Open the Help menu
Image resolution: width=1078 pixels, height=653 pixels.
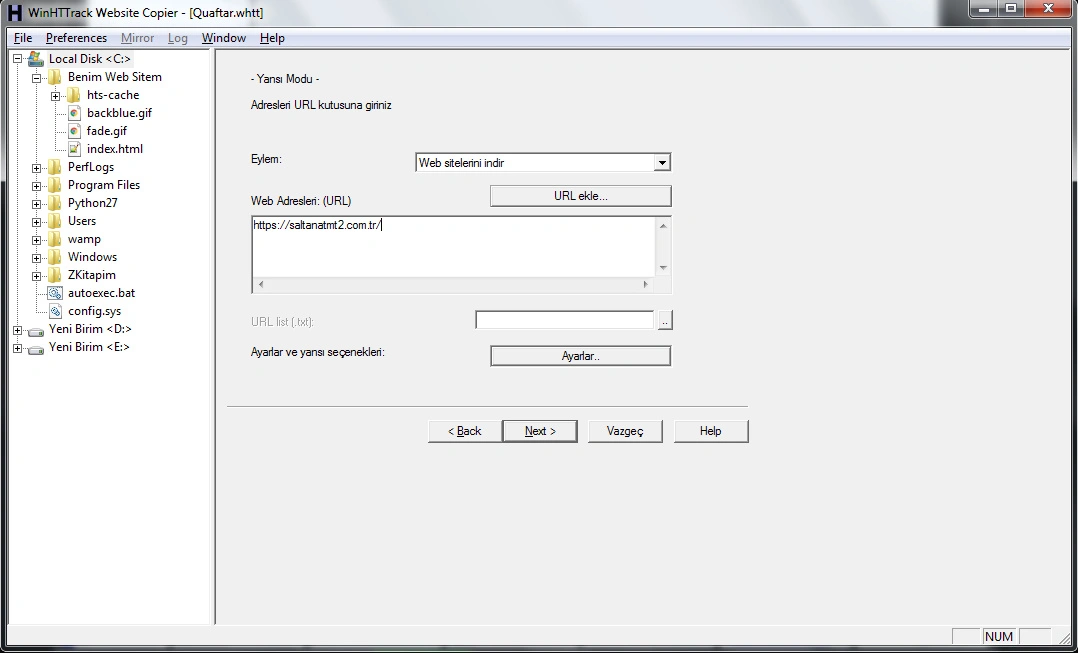[x=272, y=38]
